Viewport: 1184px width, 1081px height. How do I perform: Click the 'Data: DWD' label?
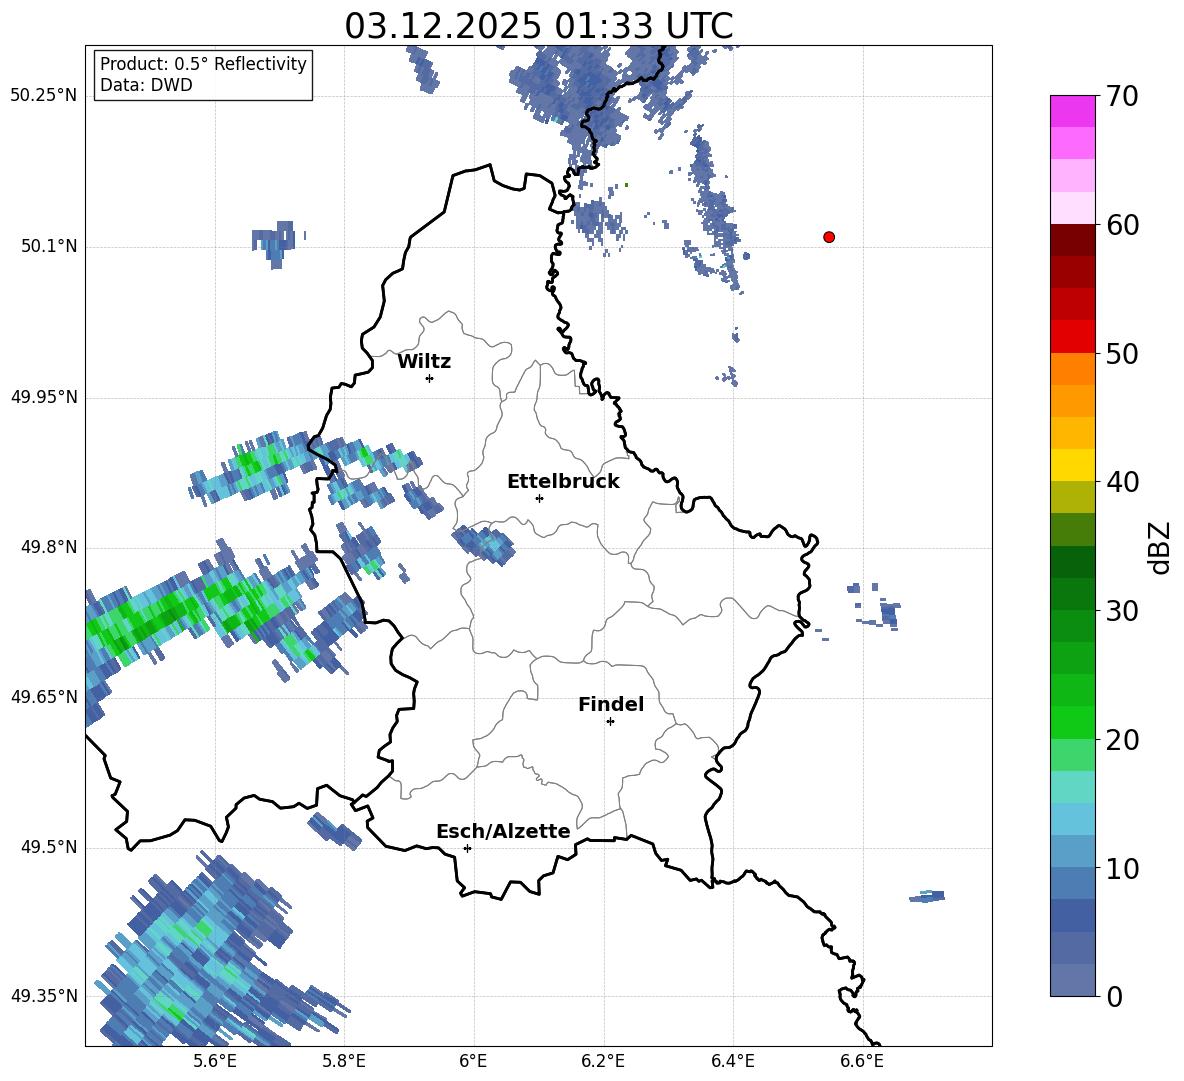point(146,85)
